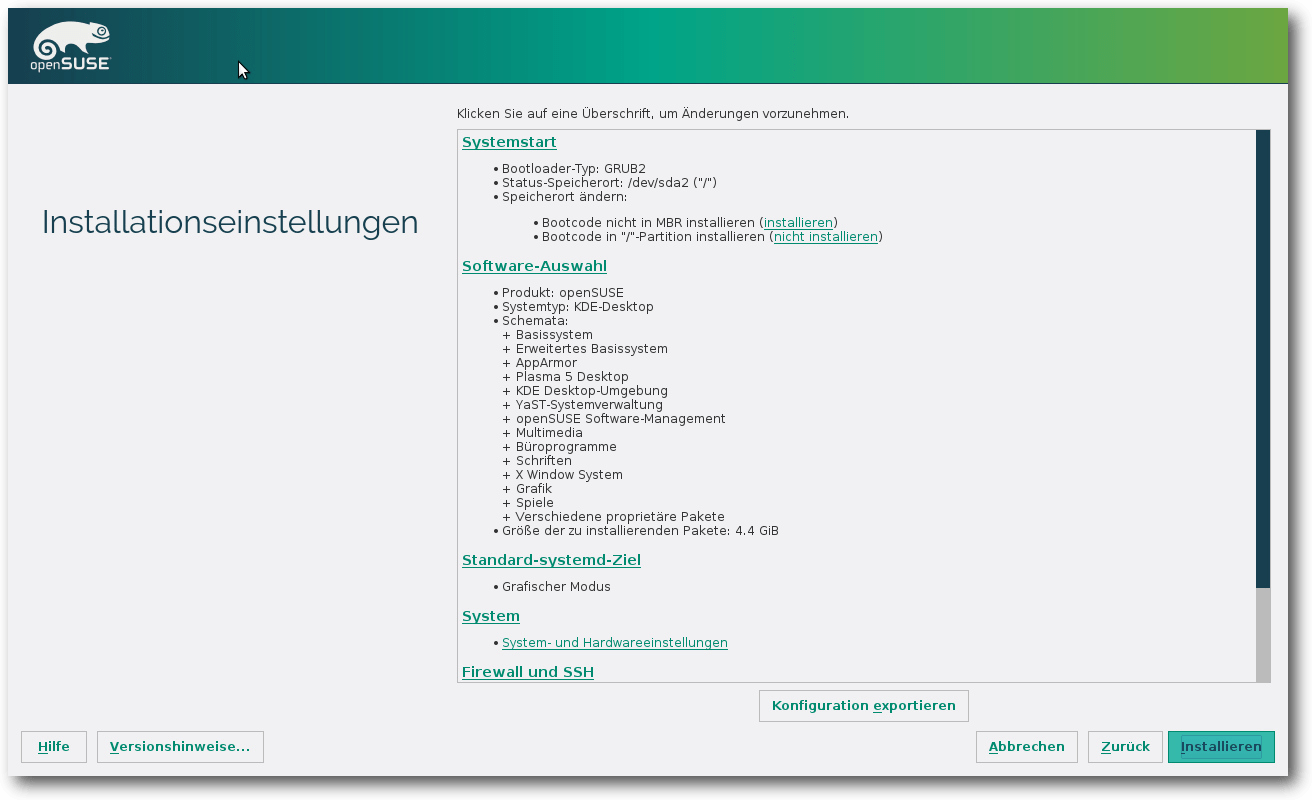Click '+ Multimedia' pattern row
Viewport: 1312px width, 800px height.
[542, 433]
